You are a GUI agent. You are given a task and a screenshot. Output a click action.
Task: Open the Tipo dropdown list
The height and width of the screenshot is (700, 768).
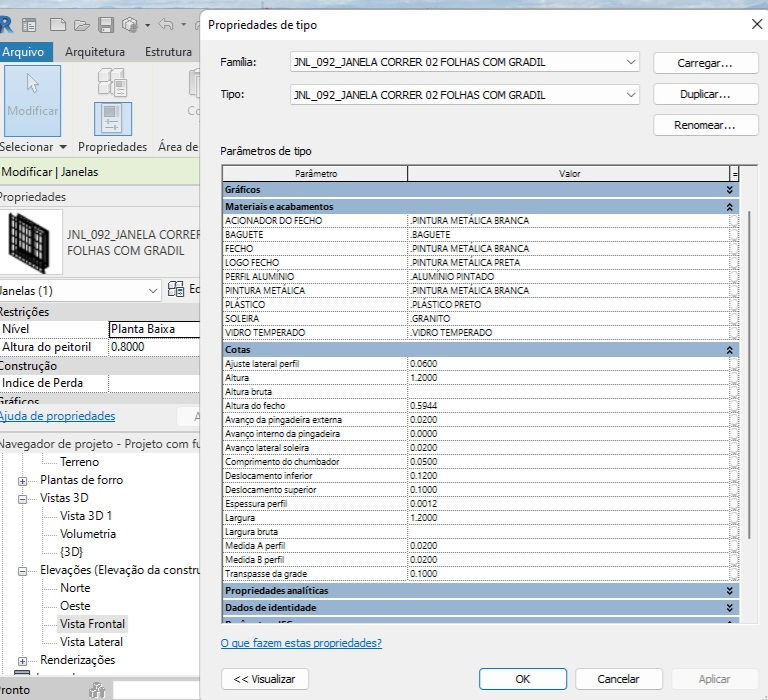click(x=631, y=95)
